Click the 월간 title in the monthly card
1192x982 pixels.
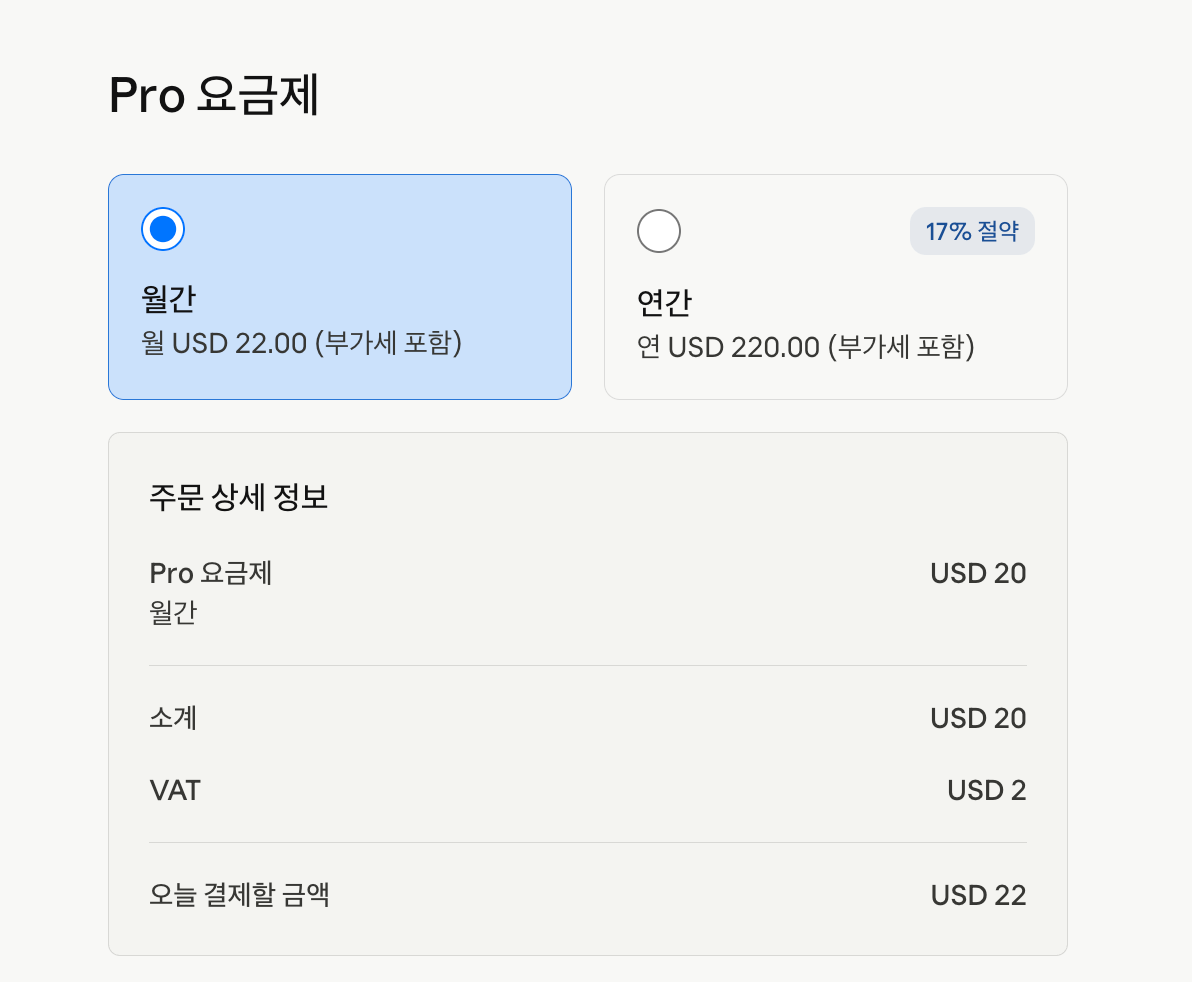[x=169, y=299]
